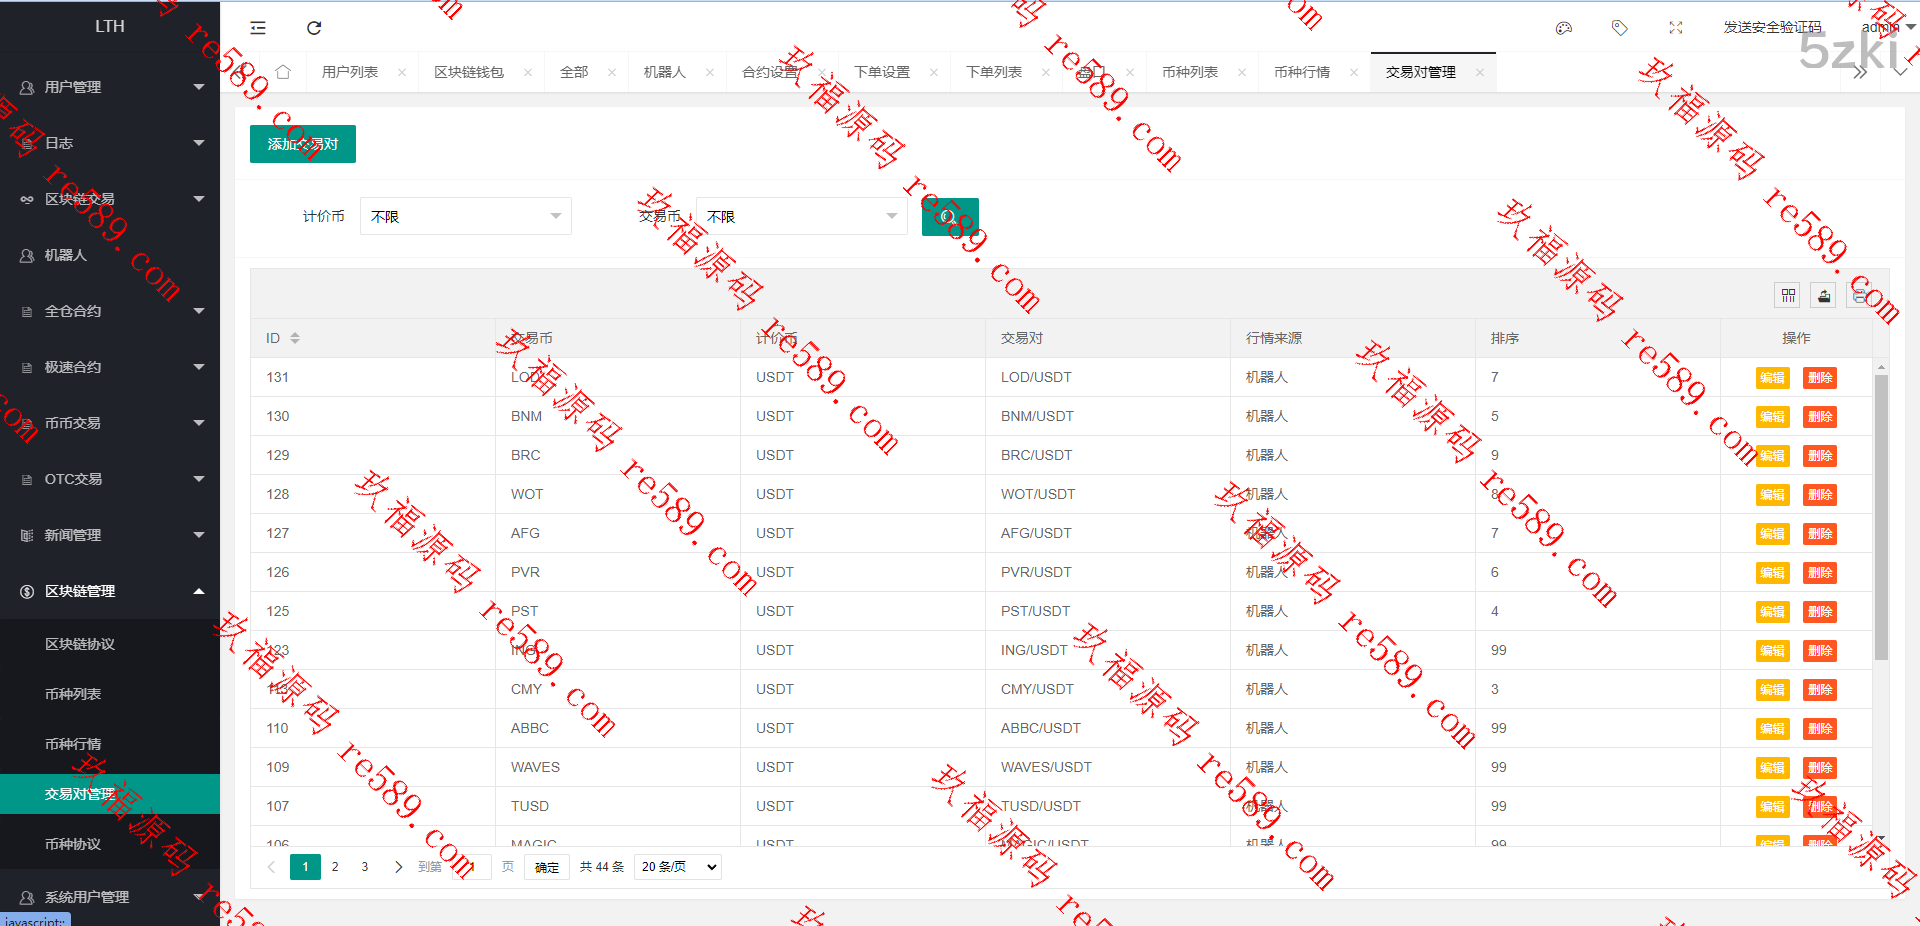Switch to the 下单列表 tab
This screenshot has width=1920, height=926.
(x=994, y=72)
